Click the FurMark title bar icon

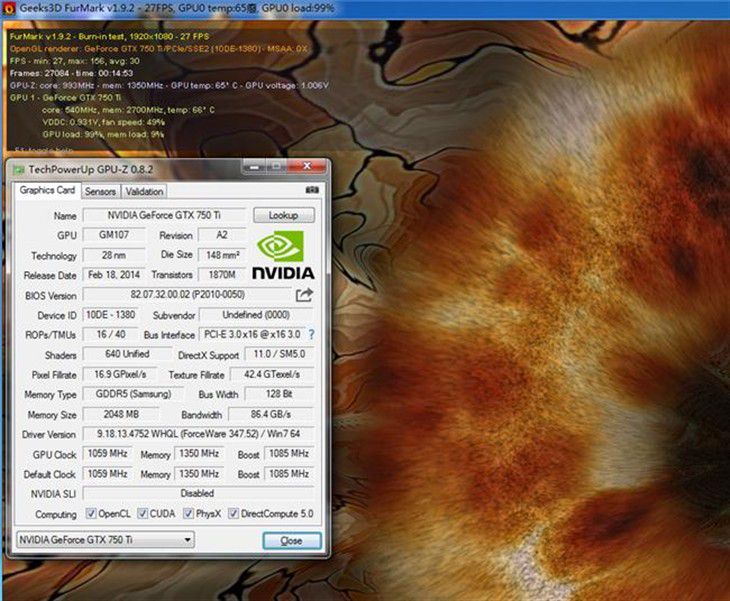click(9, 8)
